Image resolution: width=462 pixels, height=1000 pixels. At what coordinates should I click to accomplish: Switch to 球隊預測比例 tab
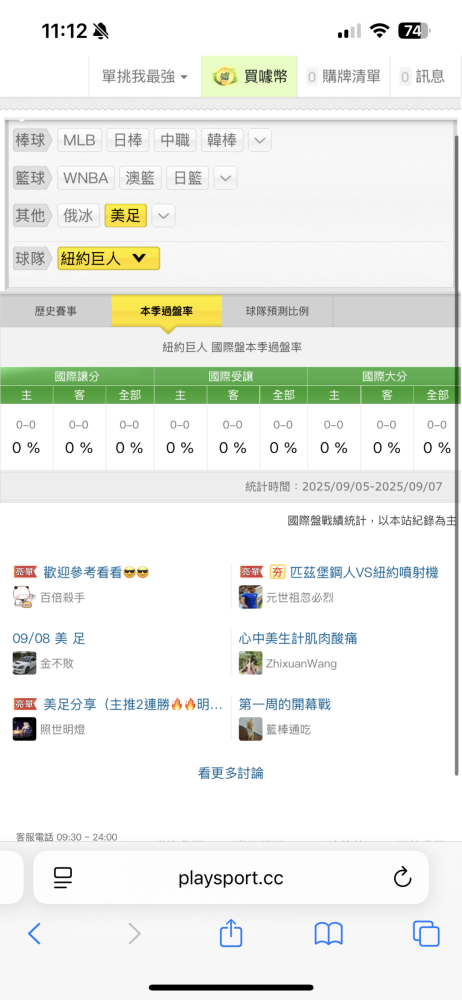(278, 312)
